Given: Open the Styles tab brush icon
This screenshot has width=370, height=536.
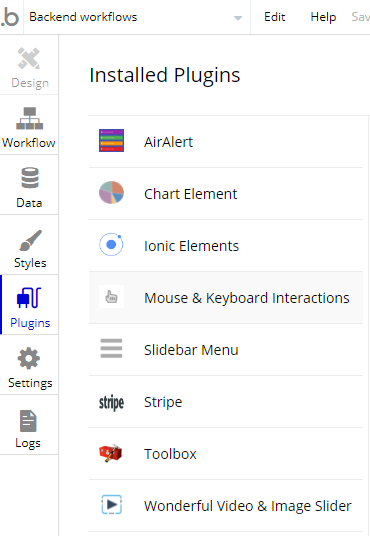Looking at the screenshot, I should click(30, 240).
